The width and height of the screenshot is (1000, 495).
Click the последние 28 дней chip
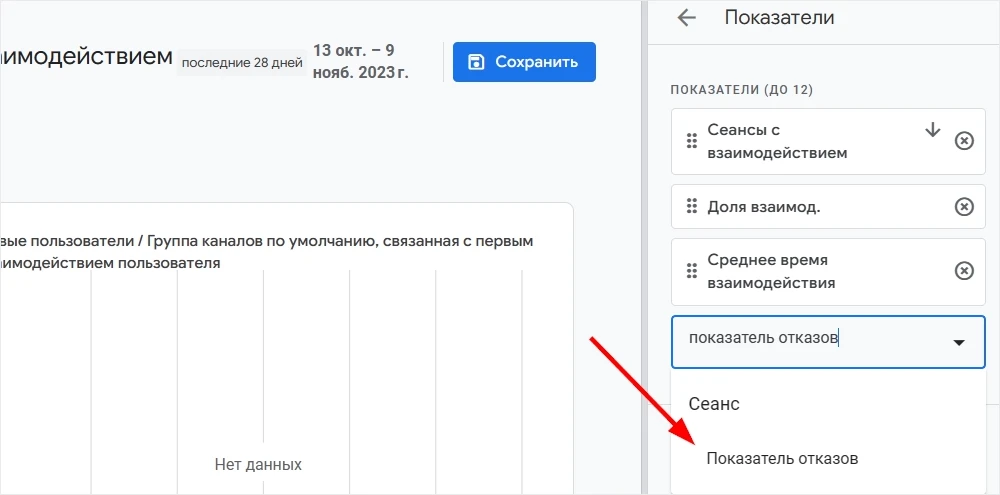(x=242, y=63)
